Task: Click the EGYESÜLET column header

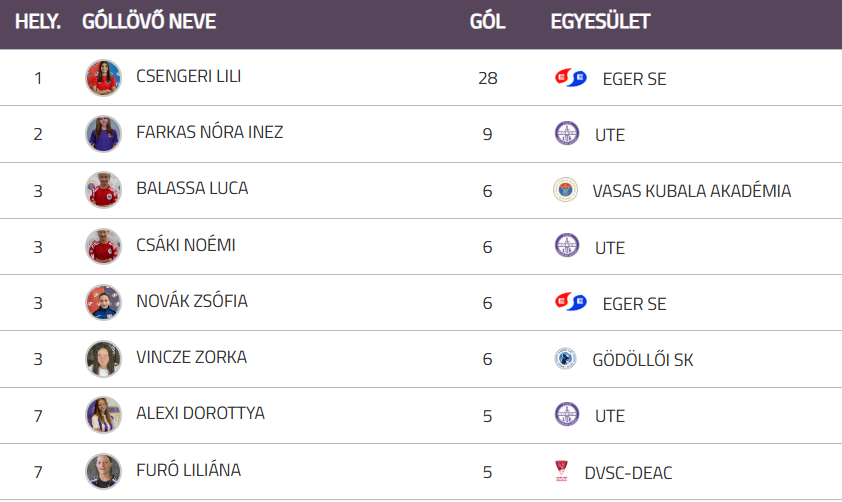Action: coord(600,21)
